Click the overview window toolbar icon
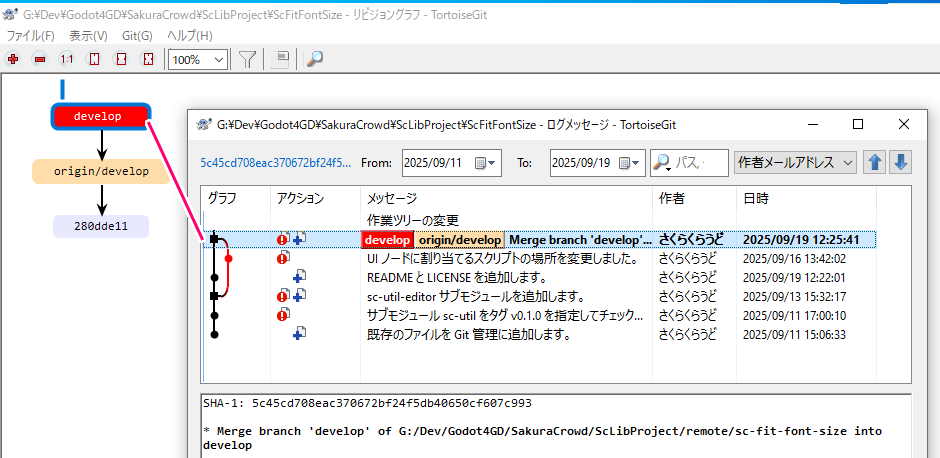The image size is (940, 458). tap(281, 59)
